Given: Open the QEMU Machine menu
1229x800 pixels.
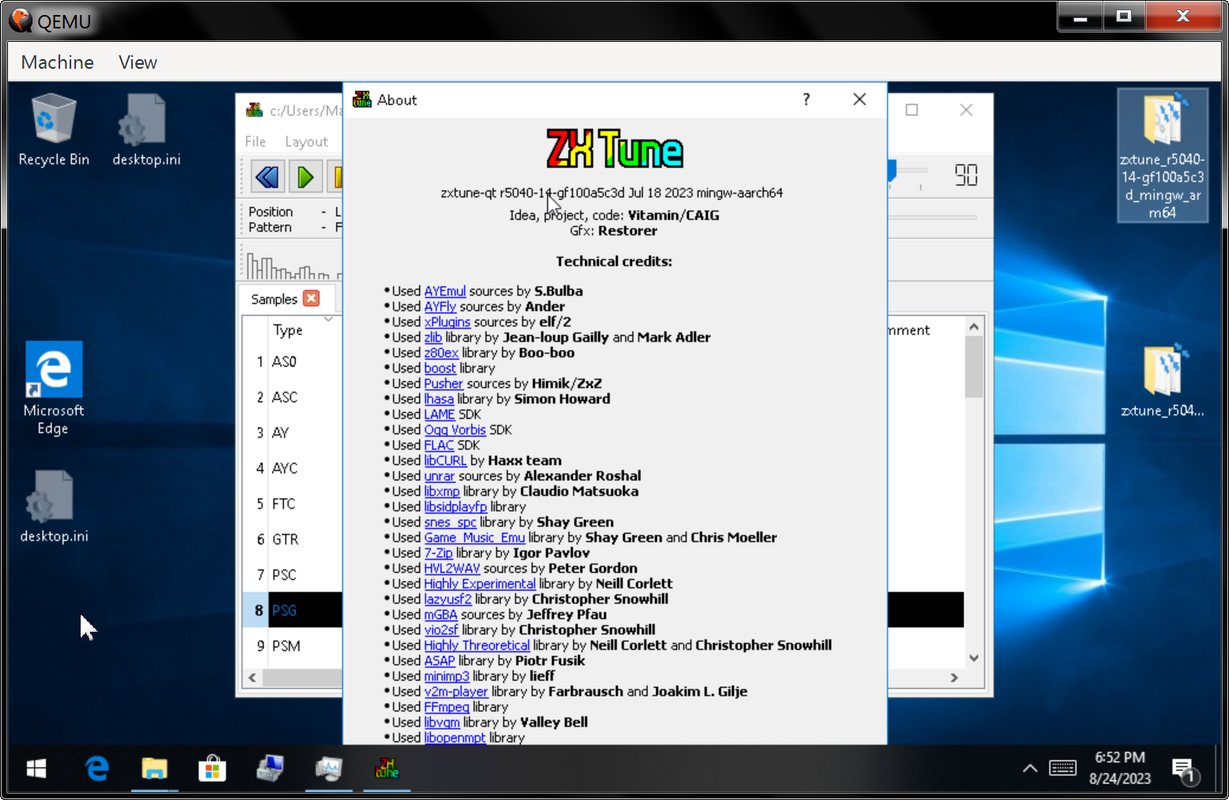Looking at the screenshot, I should pyautogui.click(x=57, y=62).
